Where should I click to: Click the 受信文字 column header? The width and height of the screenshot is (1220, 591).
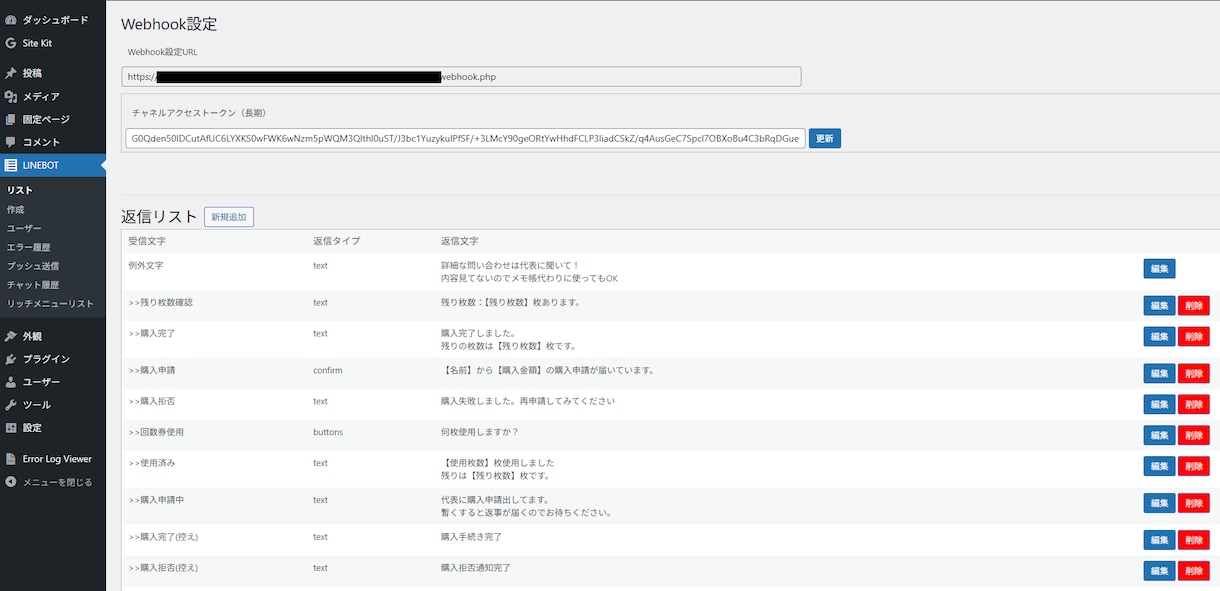pyautogui.click(x=147, y=241)
